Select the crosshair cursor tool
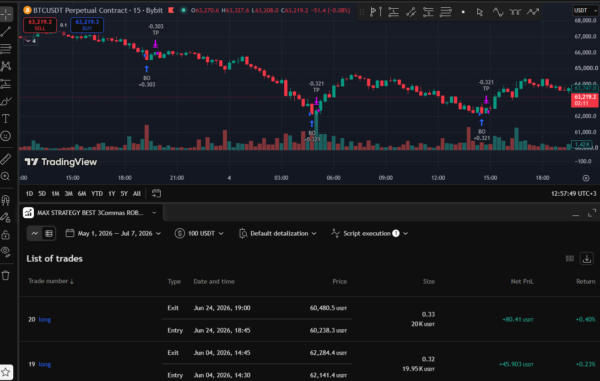 (x=6, y=14)
